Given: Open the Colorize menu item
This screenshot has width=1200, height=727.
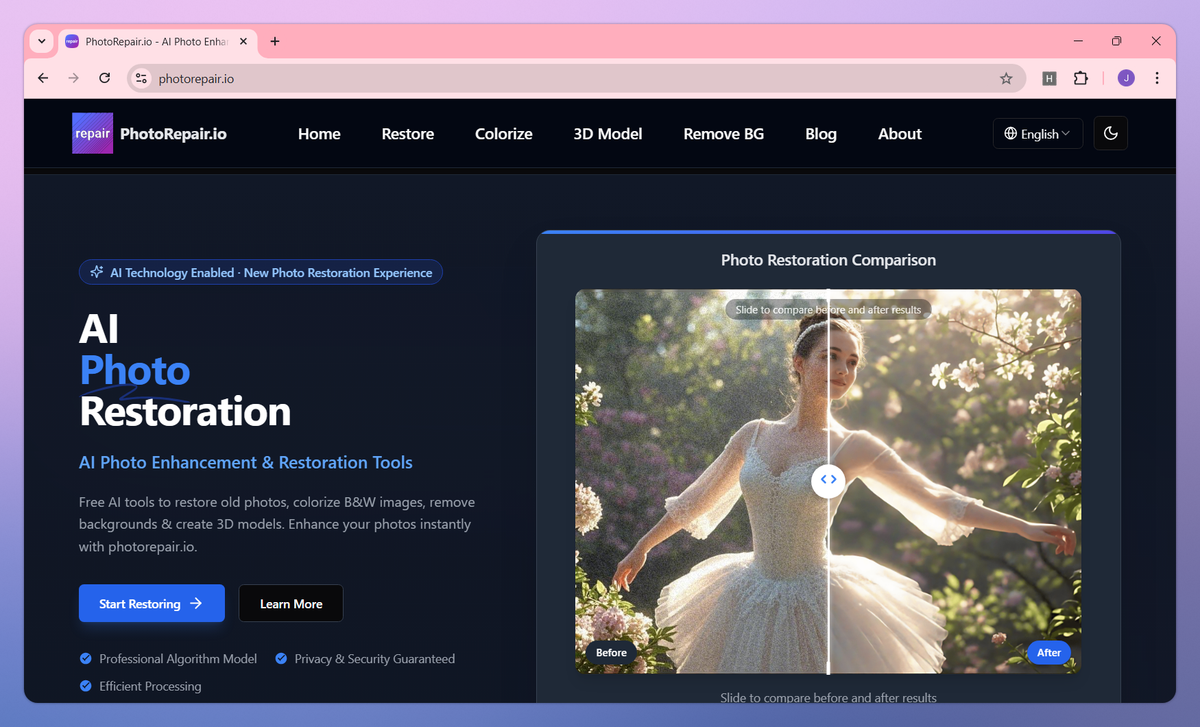Looking at the screenshot, I should pos(504,134).
